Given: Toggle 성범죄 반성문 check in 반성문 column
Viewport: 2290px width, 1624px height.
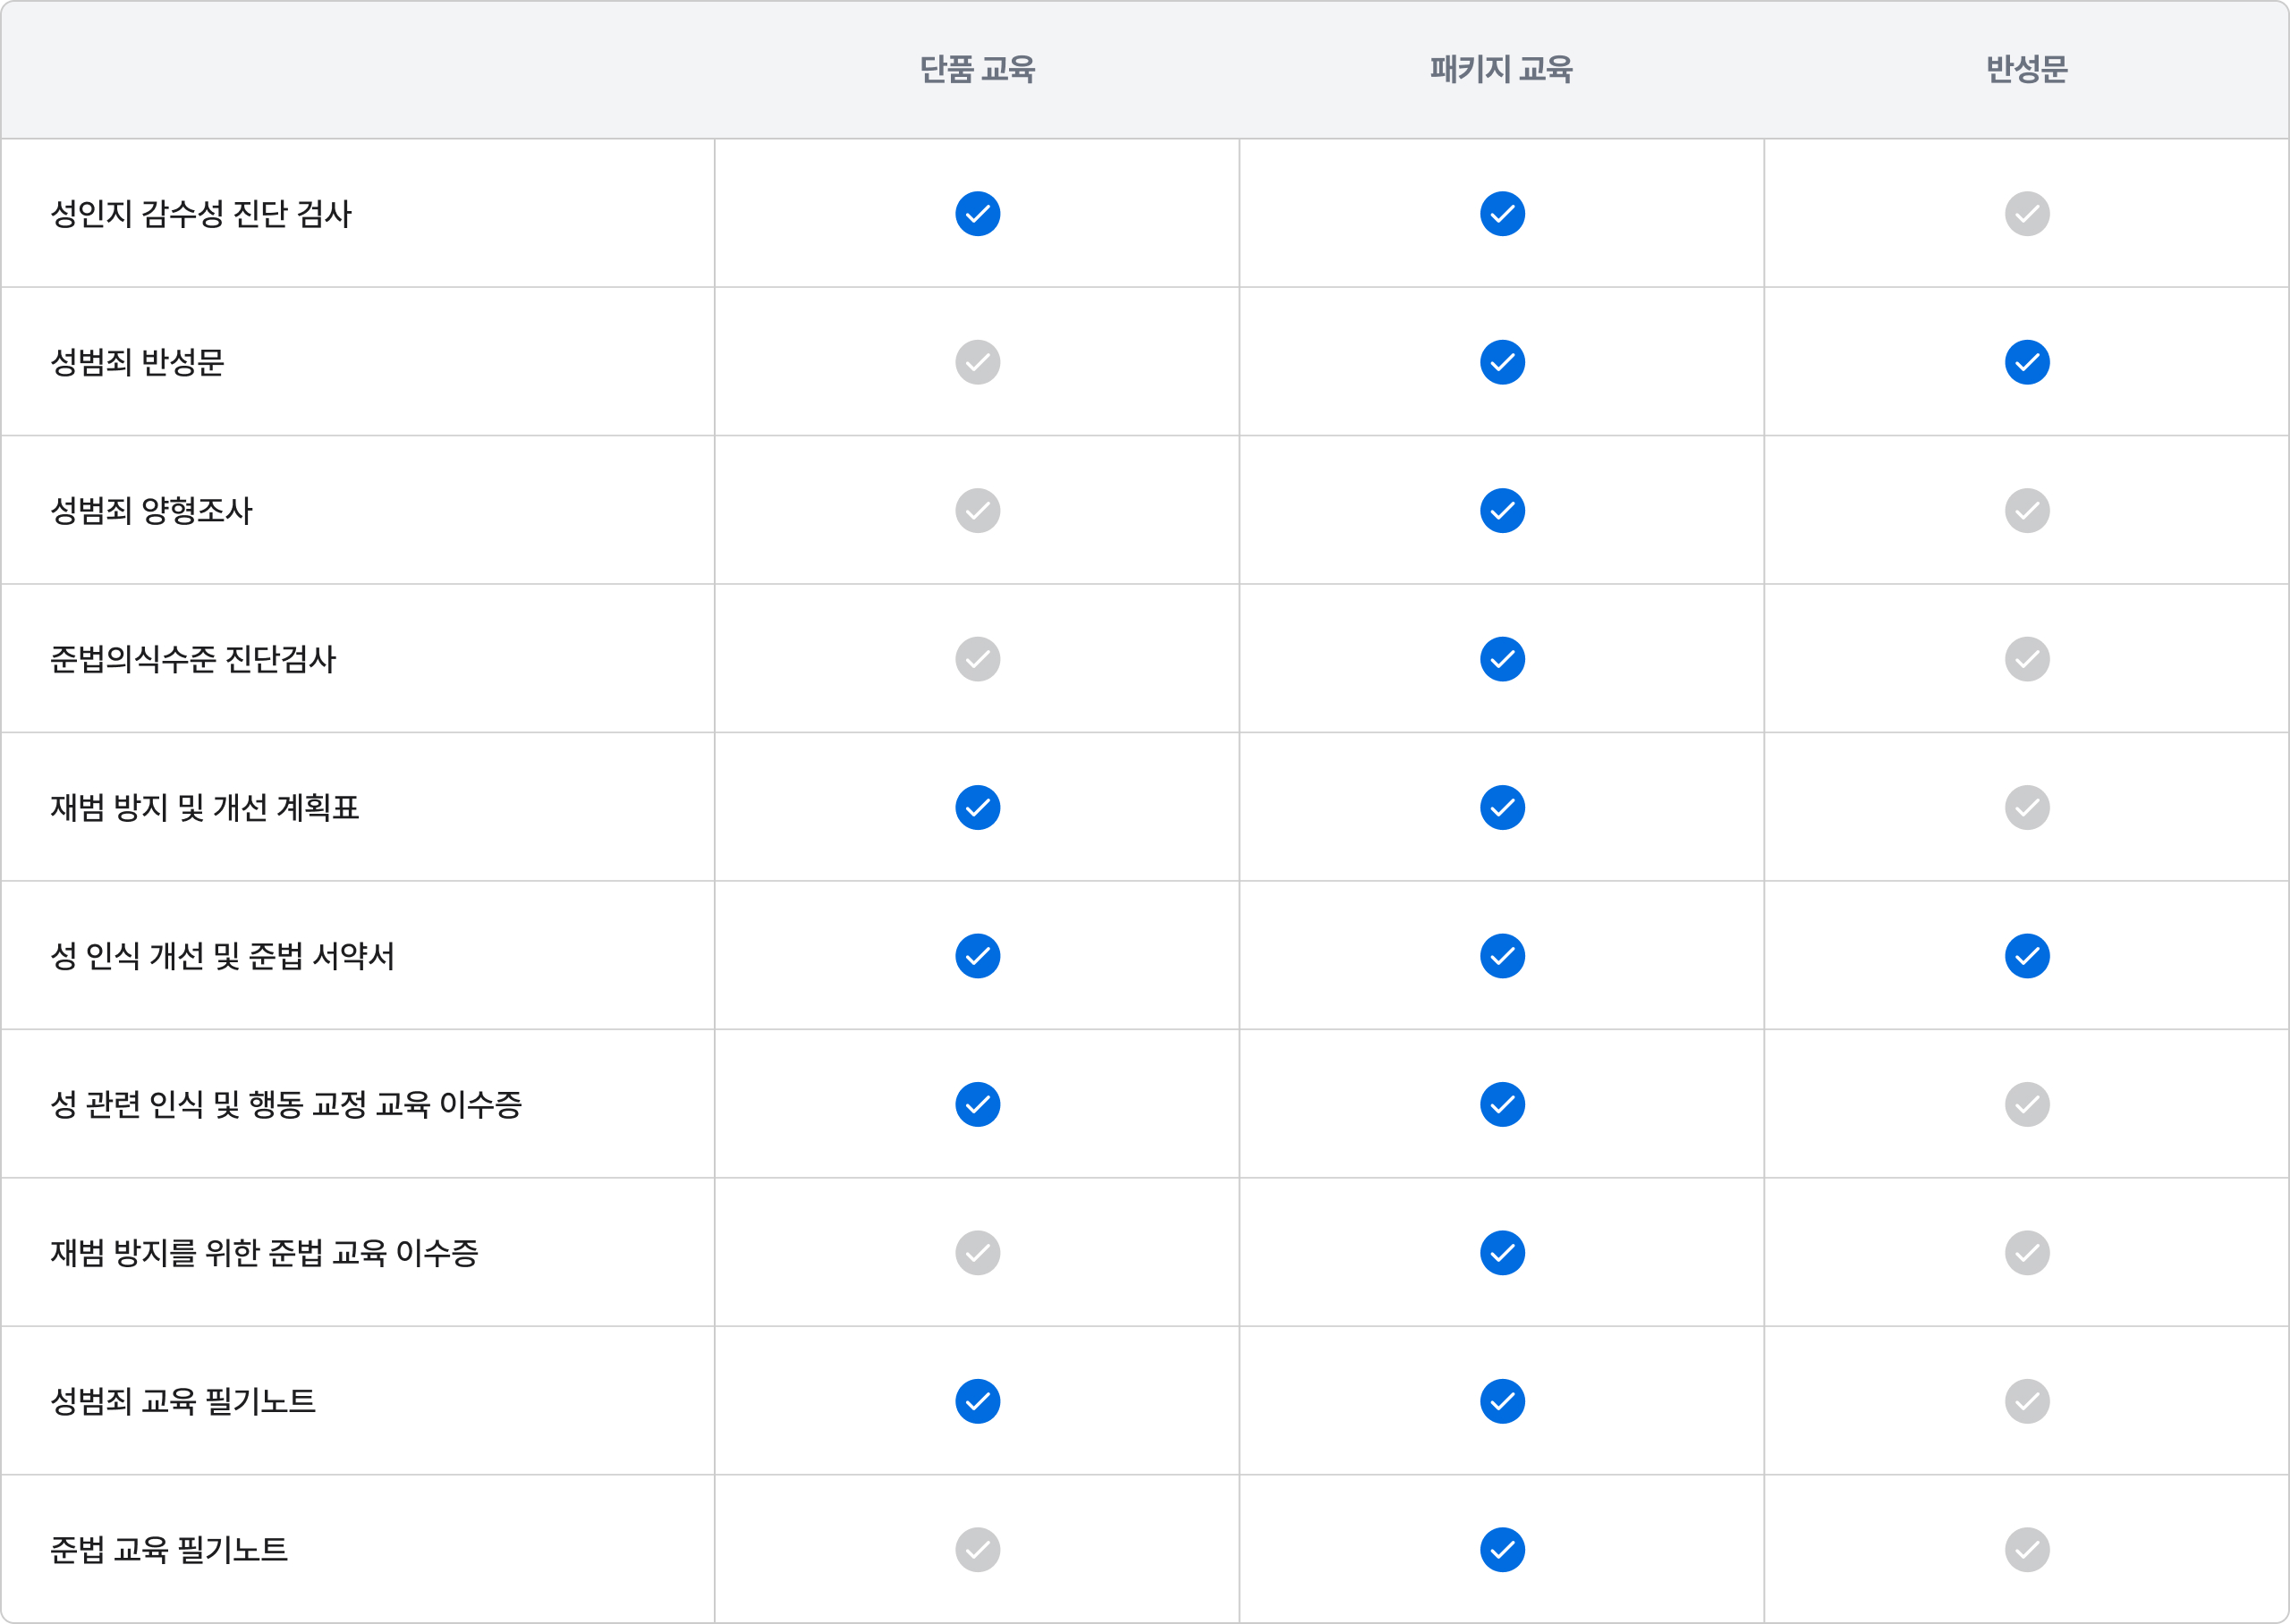Looking at the screenshot, I should [2026, 362].
